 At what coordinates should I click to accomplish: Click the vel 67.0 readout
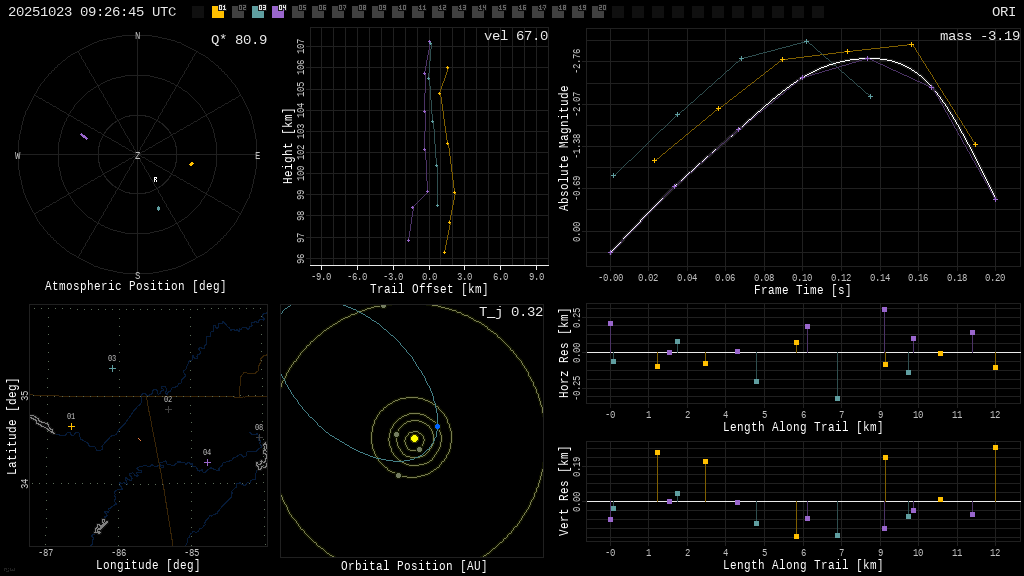tap(515, 37)
